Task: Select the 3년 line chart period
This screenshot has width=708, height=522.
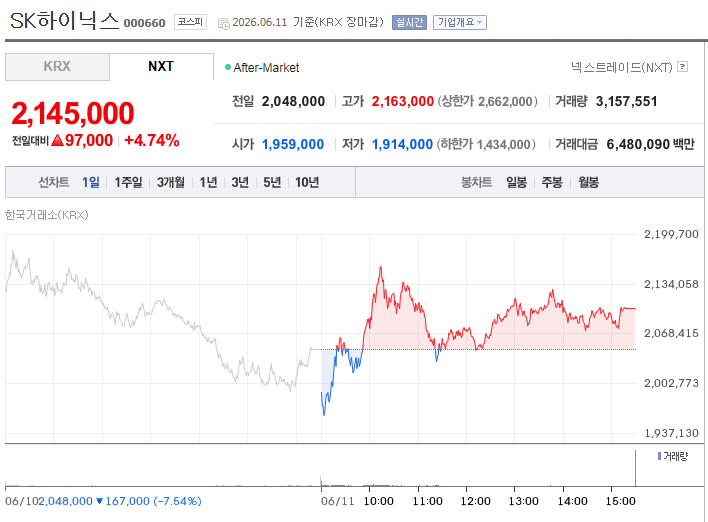Action: (240, 182)
